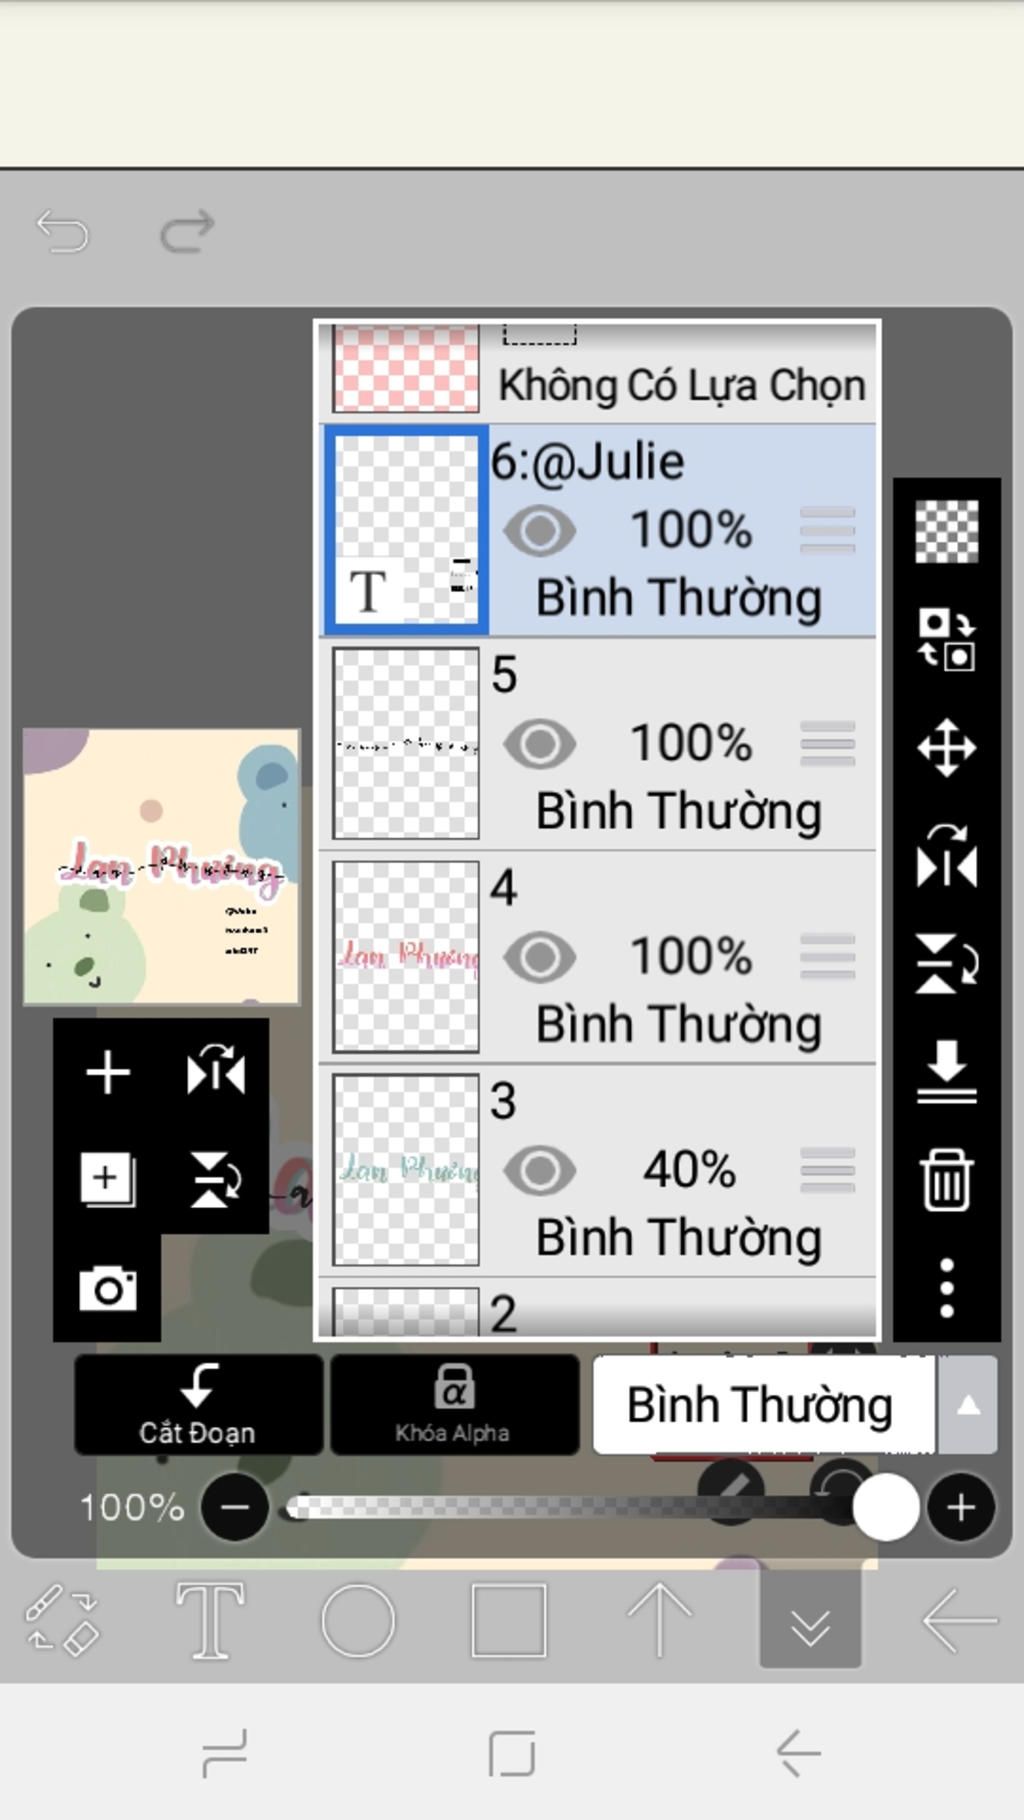The image size is (1024, 1820).
Task: Toggle visibility of layer 5
Action: 540,743
